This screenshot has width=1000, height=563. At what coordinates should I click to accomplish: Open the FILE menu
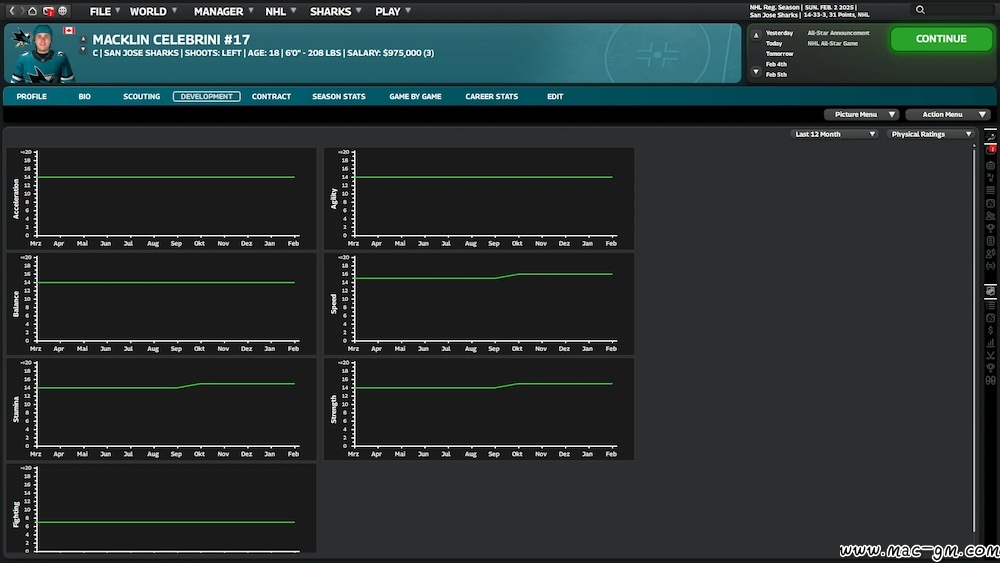(x=105, y=11)
